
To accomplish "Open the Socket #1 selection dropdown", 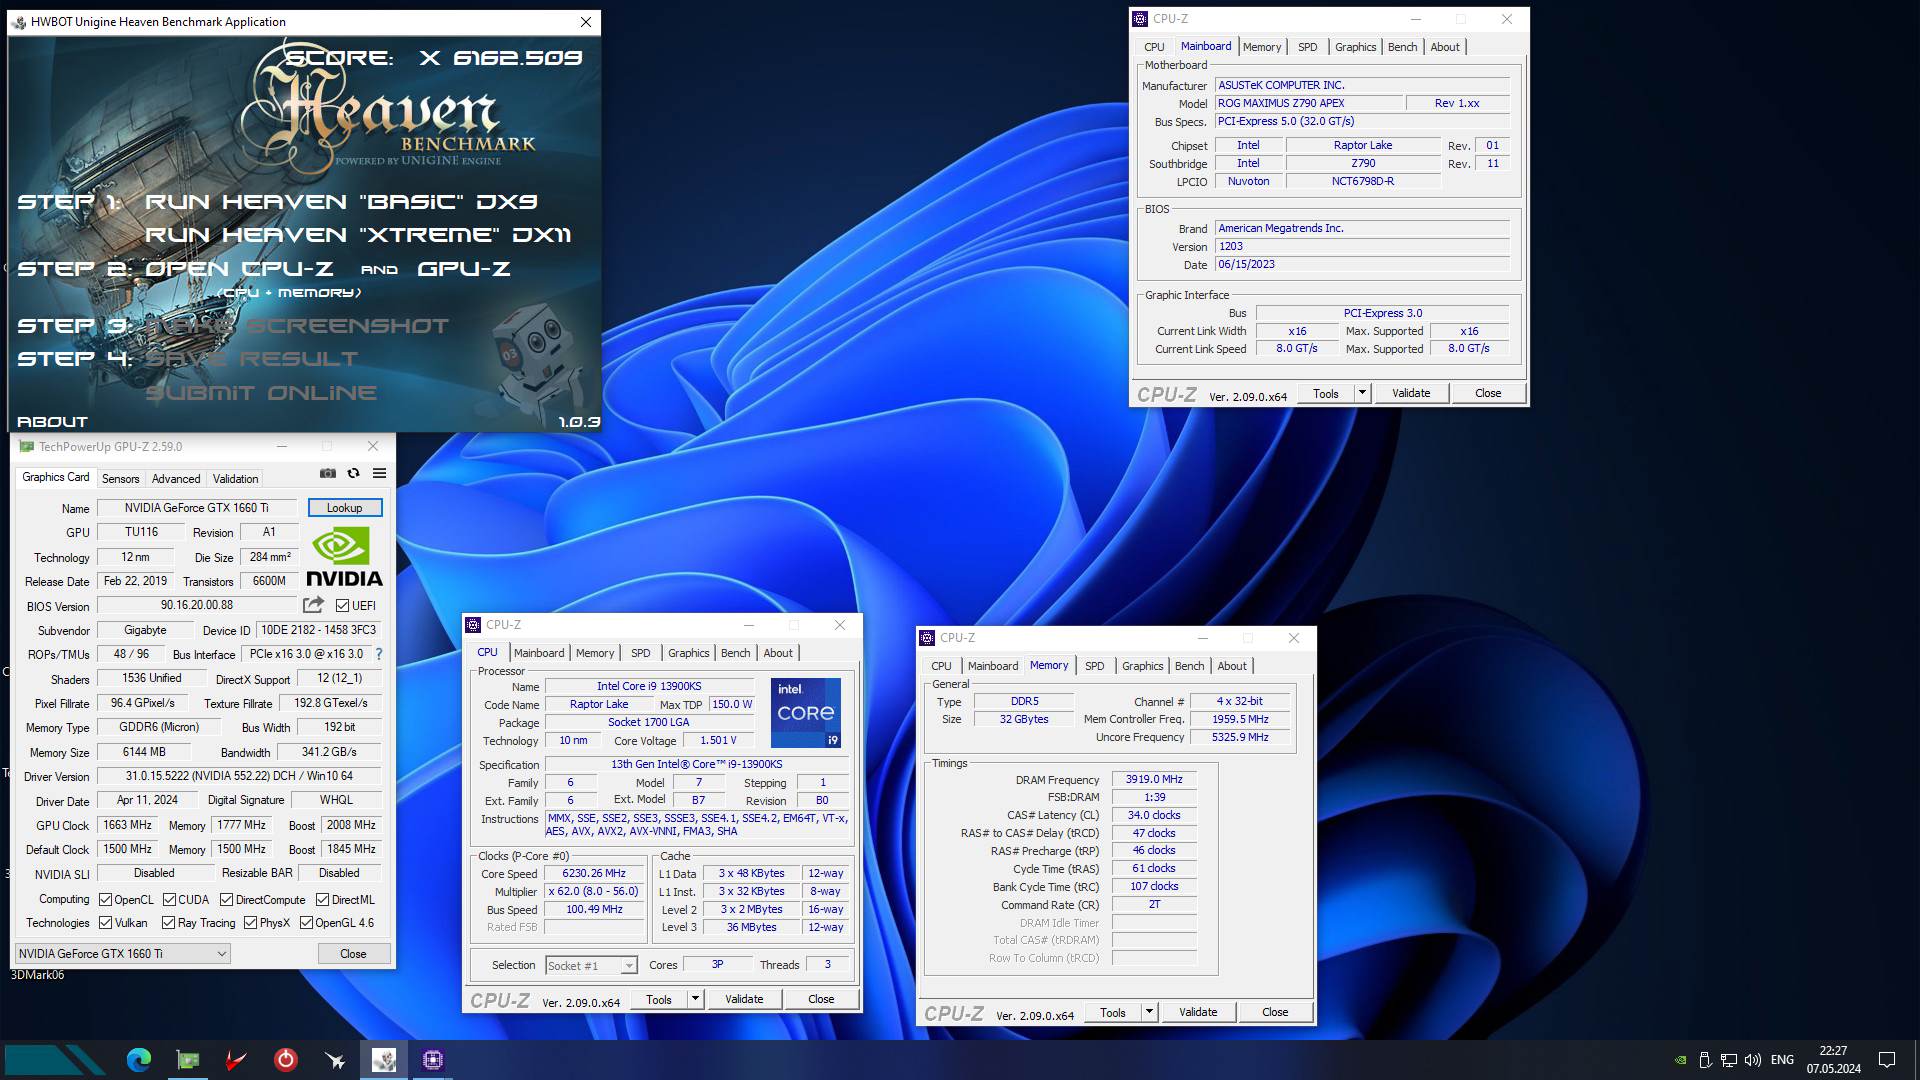I will coord(591,966).
